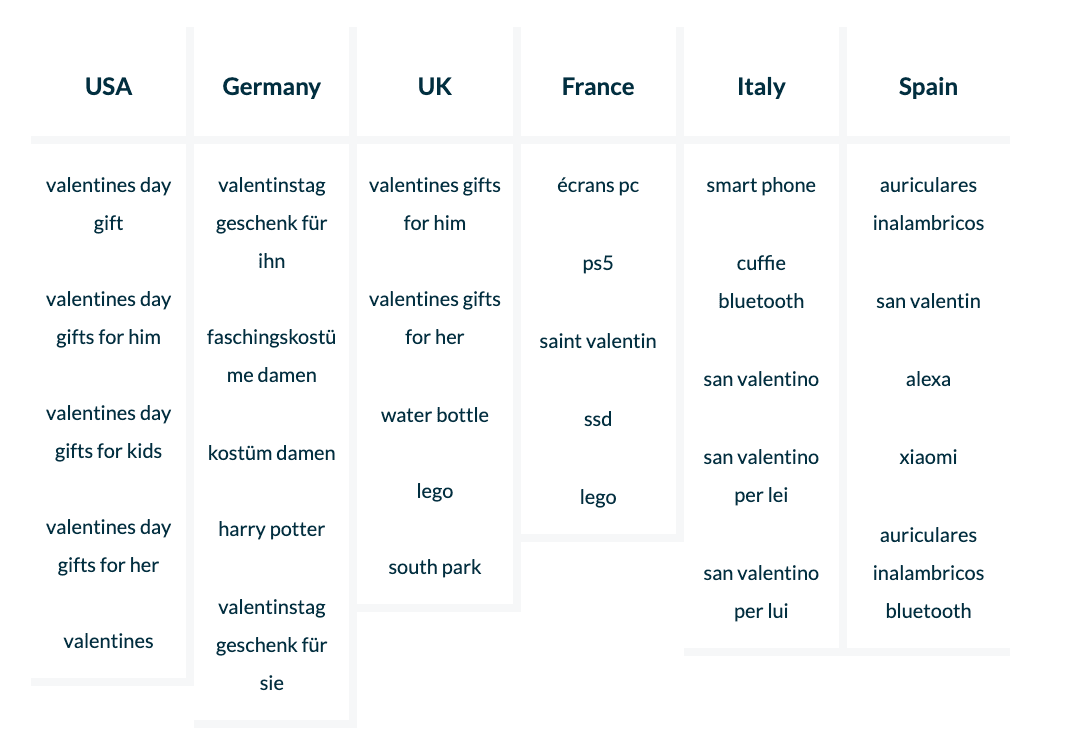Click 'water bottle' in UK column
The height and width of the screenshot is (742, 1090).
(435, 415)
